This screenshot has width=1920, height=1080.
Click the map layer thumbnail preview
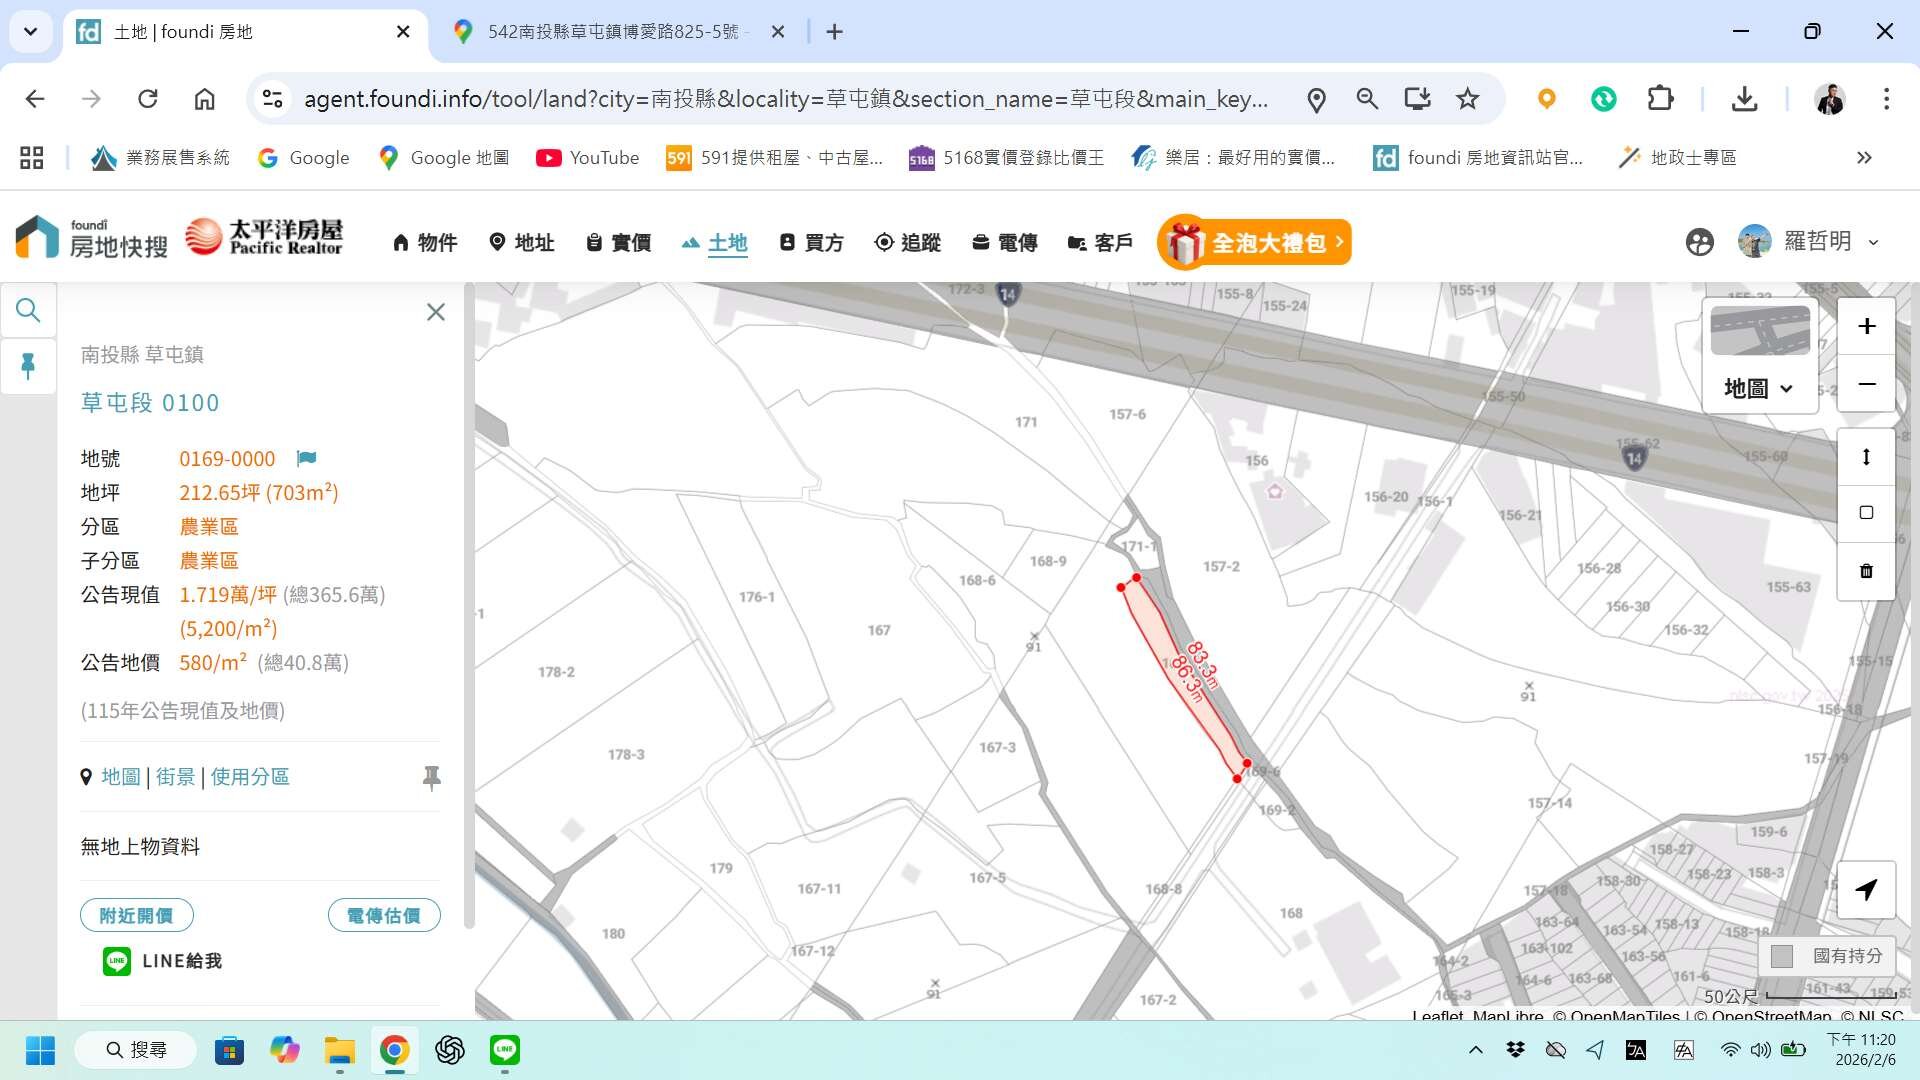[x=1760, y=331]
